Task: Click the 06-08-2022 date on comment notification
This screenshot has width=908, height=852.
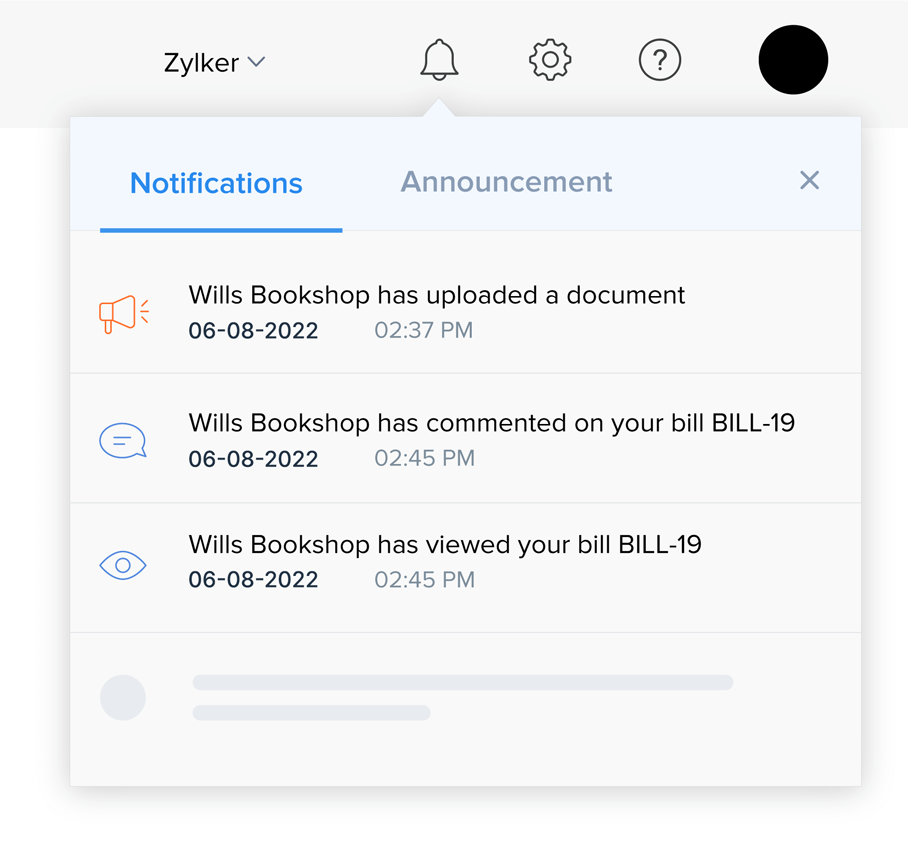Action: tap(253, 459)
